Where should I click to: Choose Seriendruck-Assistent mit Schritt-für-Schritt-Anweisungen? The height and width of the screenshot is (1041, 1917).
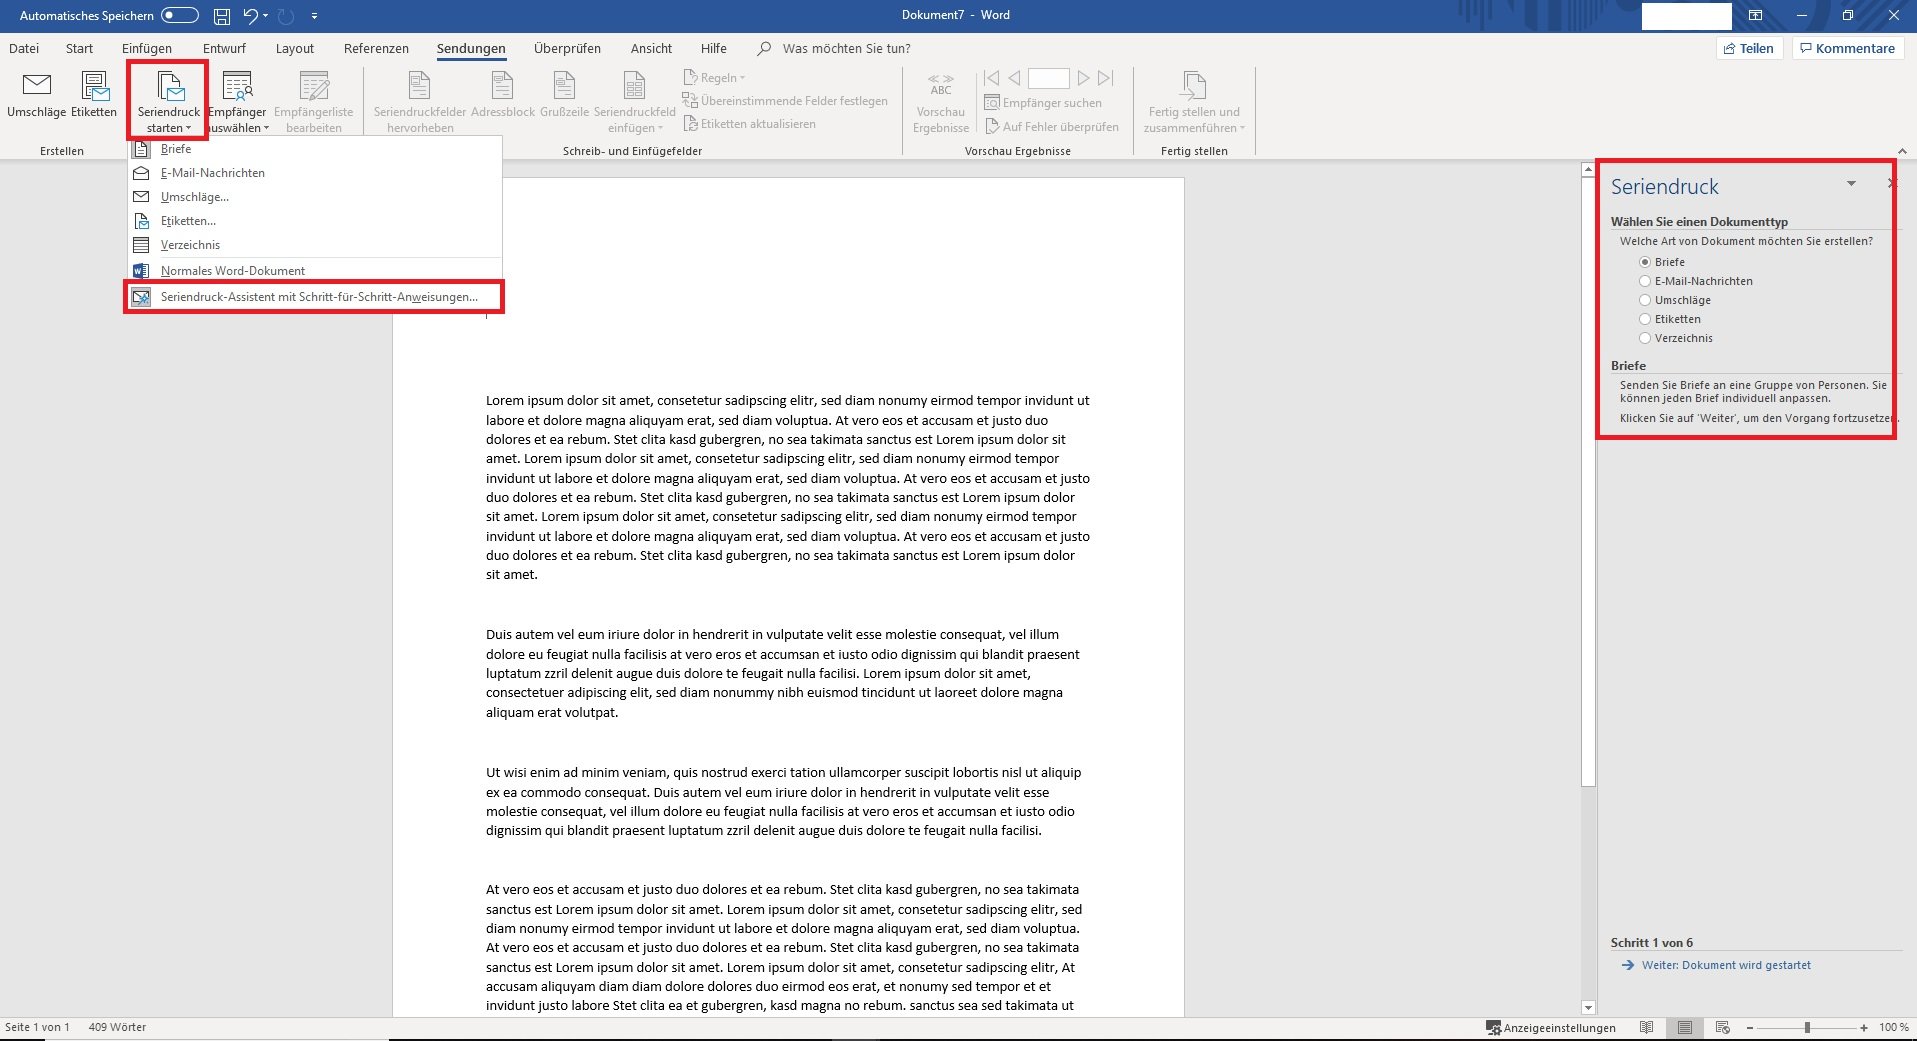coord(315,297)
